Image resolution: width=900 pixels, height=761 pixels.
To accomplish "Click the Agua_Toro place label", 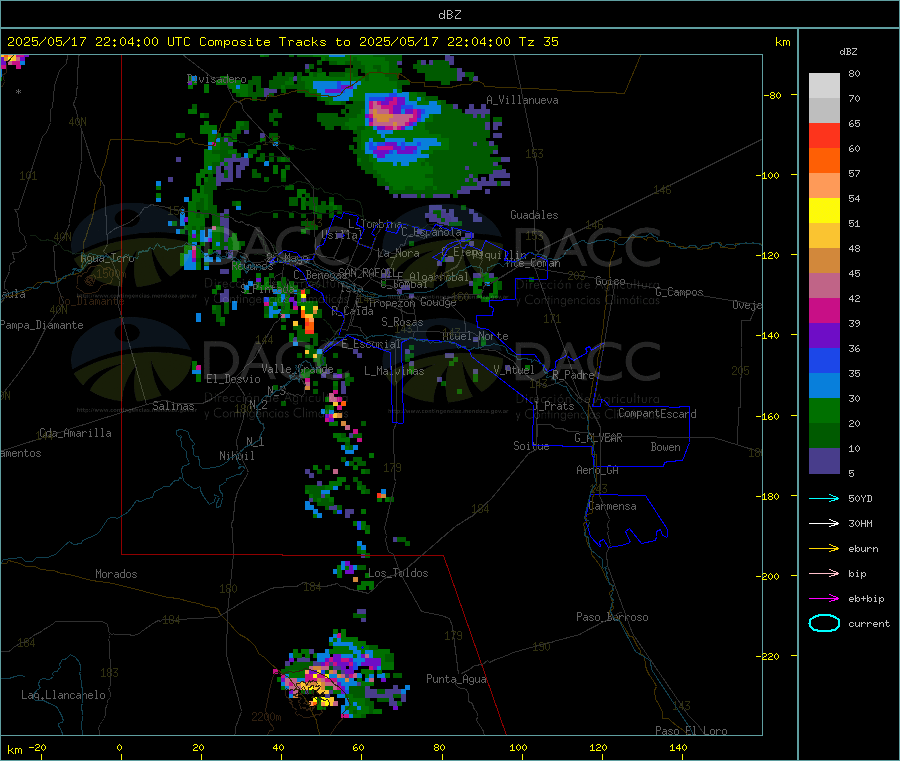I will (x=107, y=258).
